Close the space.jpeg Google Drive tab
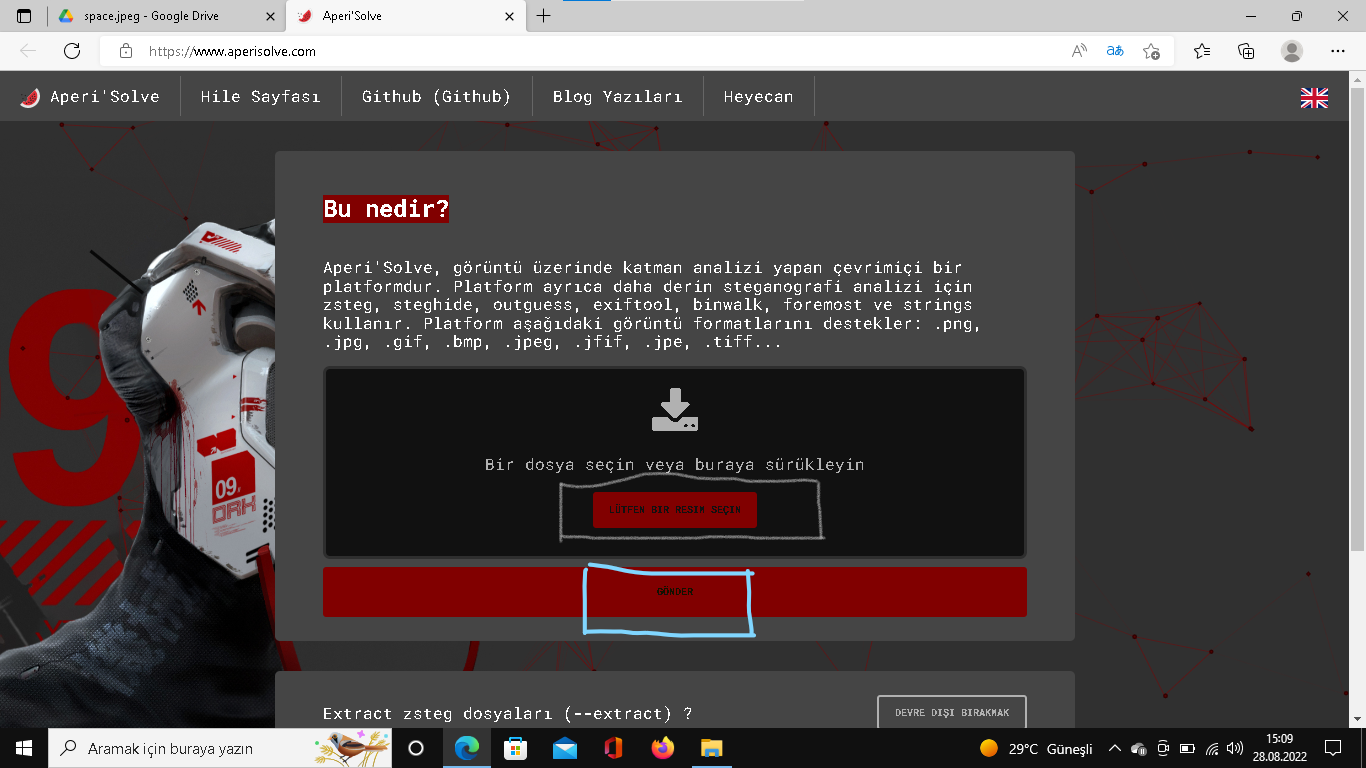Image resolution: width=1366 pixels, height=768 pixels. click(x=270, y=16)
